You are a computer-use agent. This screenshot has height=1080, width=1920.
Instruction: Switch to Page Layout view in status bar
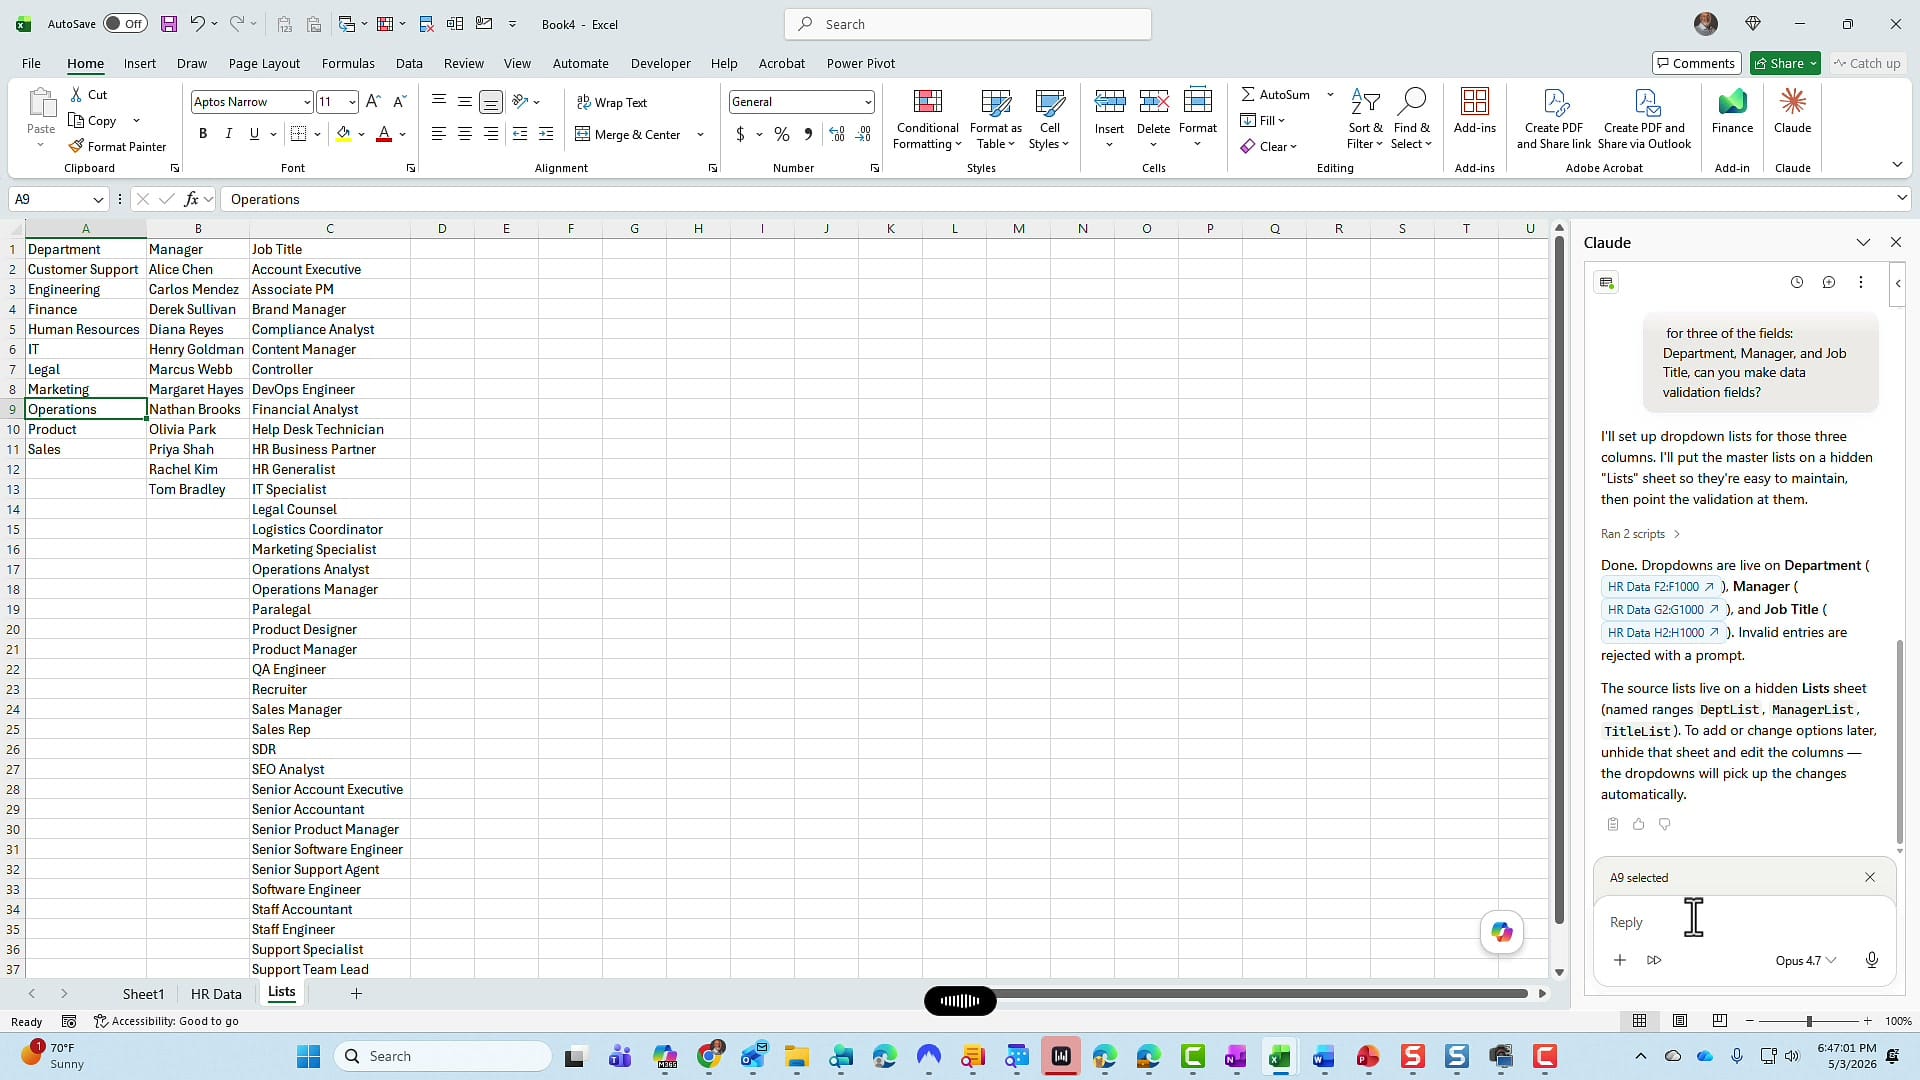click(x=1680, y=1021)
